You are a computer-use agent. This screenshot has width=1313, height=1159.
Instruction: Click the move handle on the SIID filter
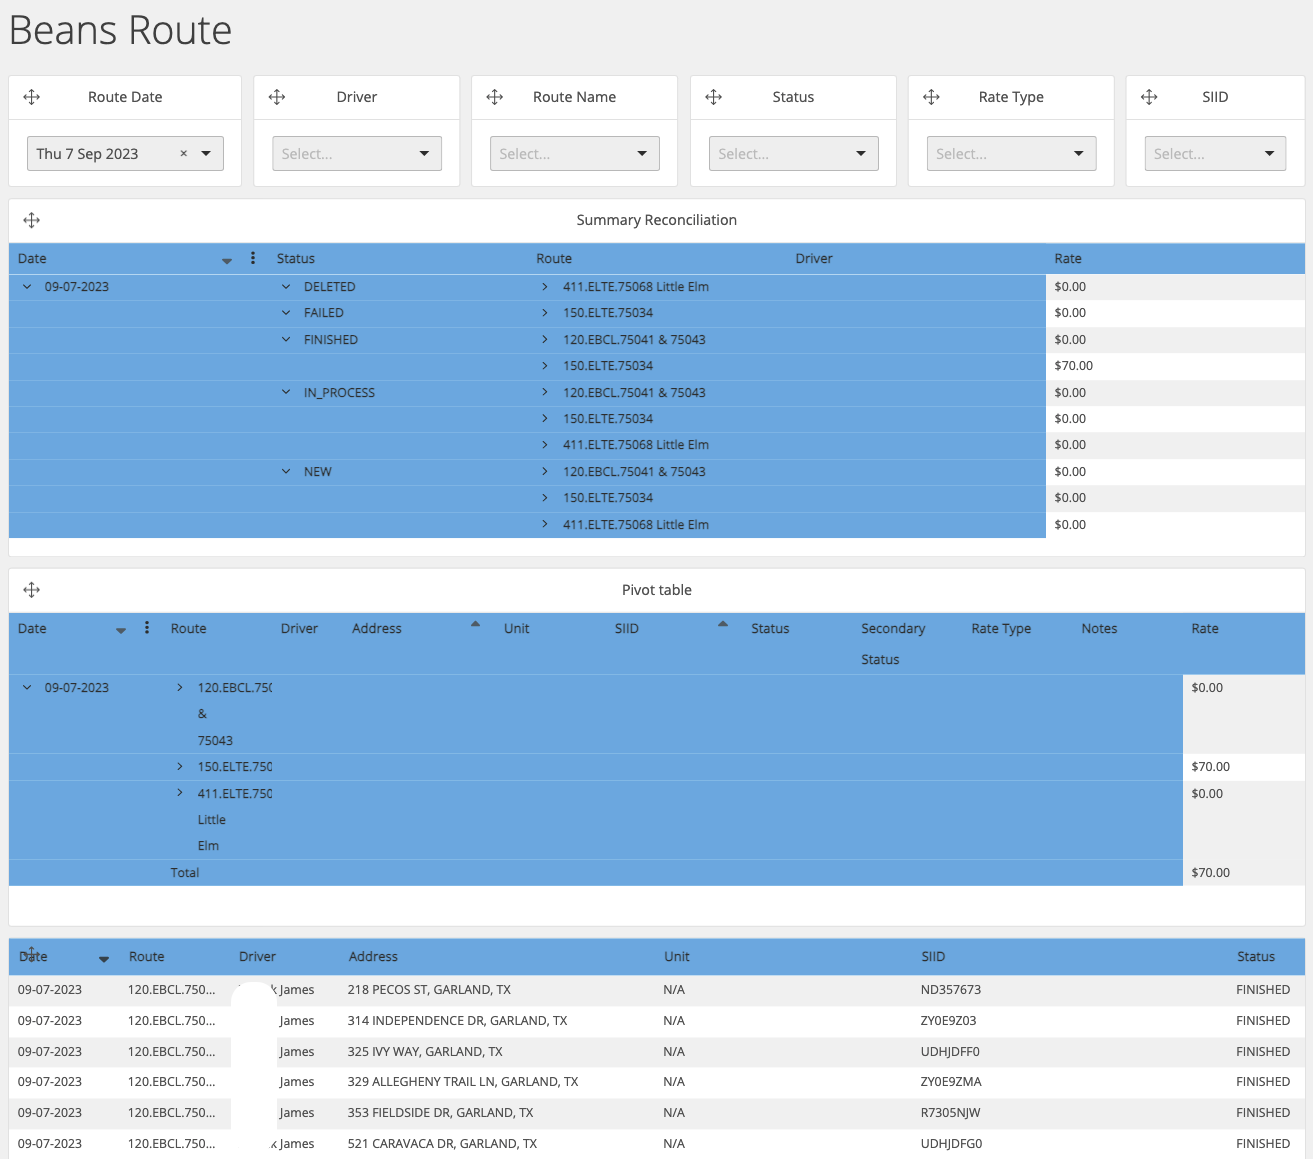coord(1149,97)
